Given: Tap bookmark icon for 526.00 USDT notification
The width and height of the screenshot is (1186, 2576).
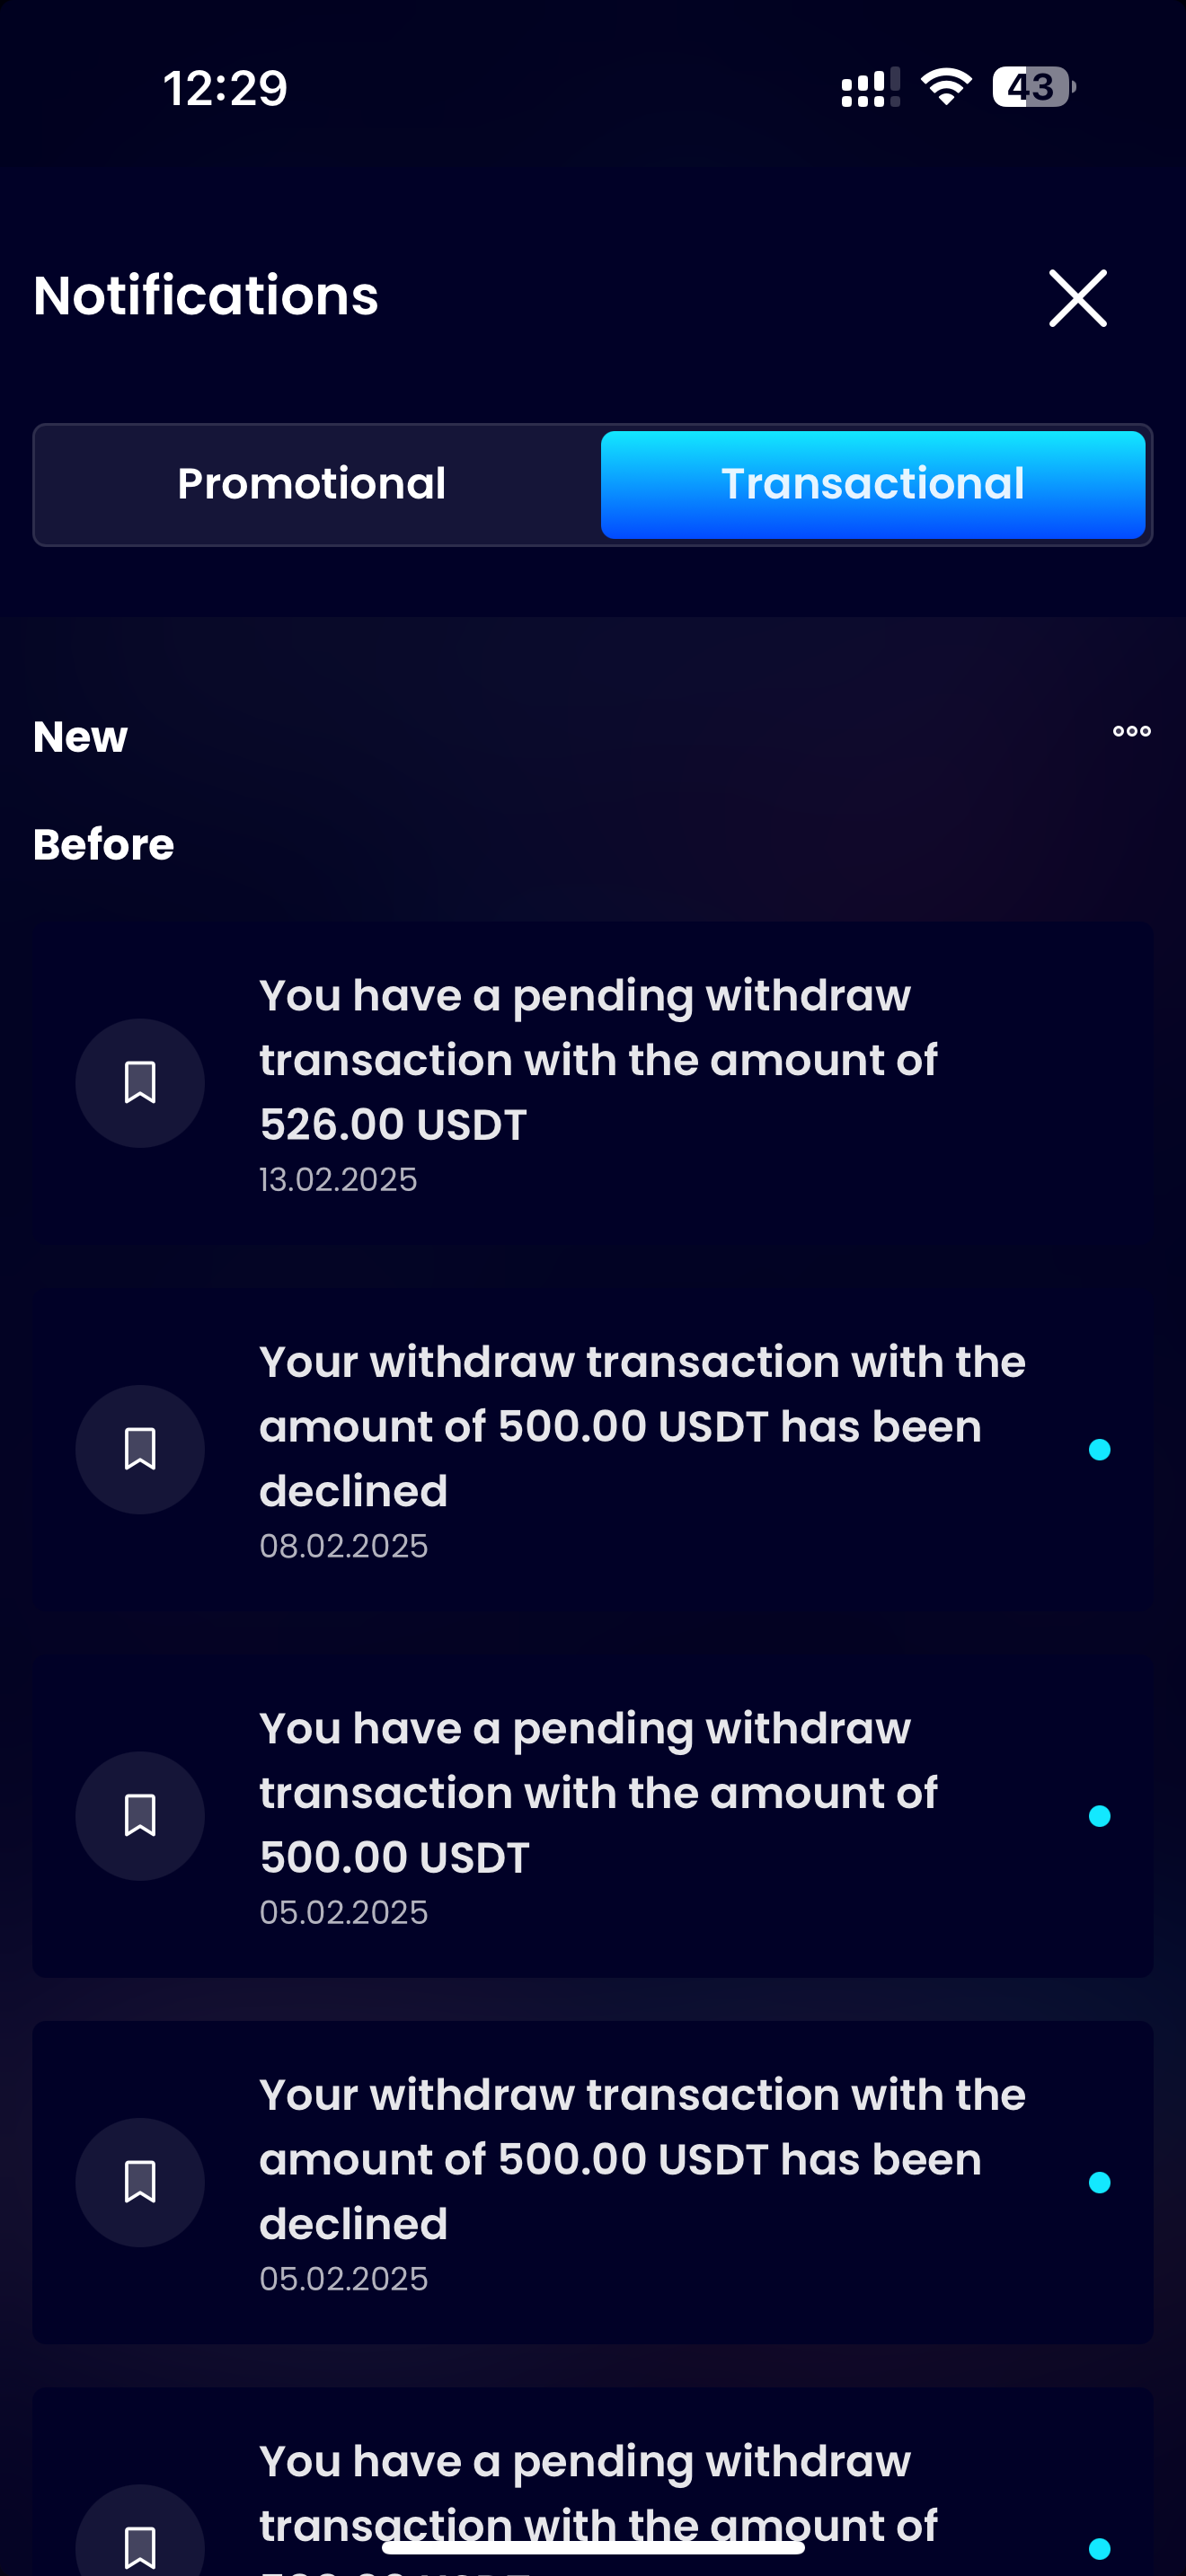Looking at the screenshot, I should [140, 1083].
